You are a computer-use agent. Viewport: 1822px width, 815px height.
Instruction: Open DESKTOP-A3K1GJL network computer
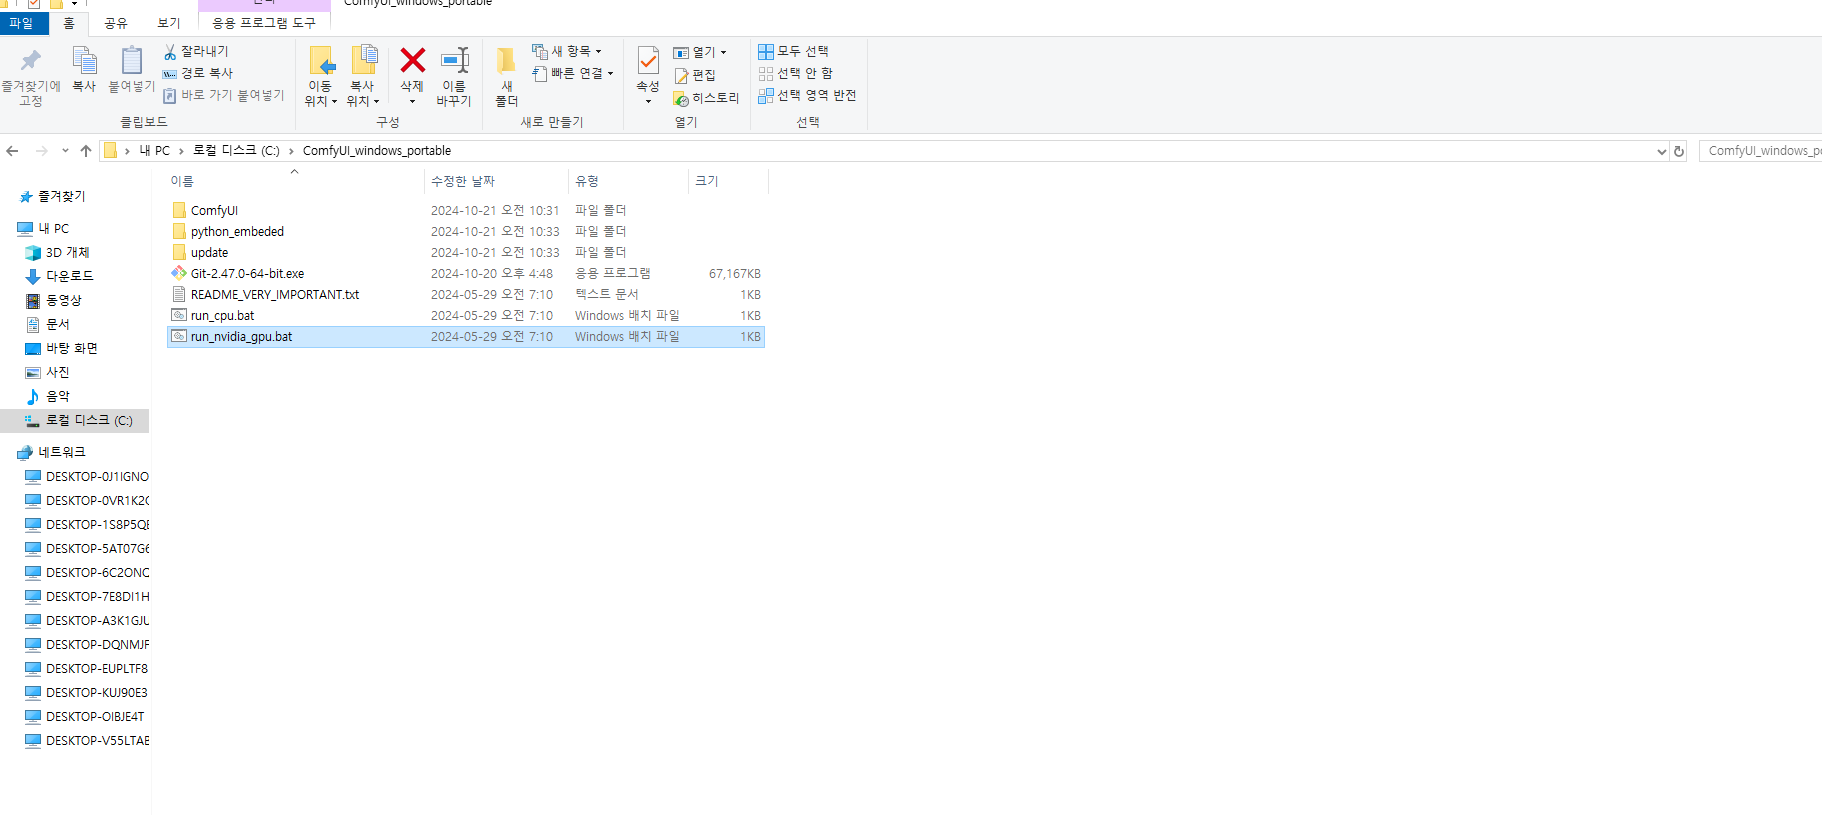coord(97,621)
